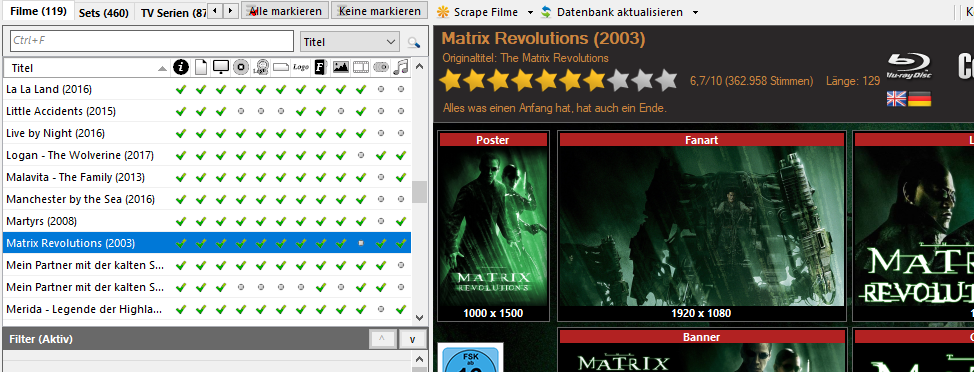Open the Datenbank aktualisieren dropdown arrow

[x=695, y=12]
